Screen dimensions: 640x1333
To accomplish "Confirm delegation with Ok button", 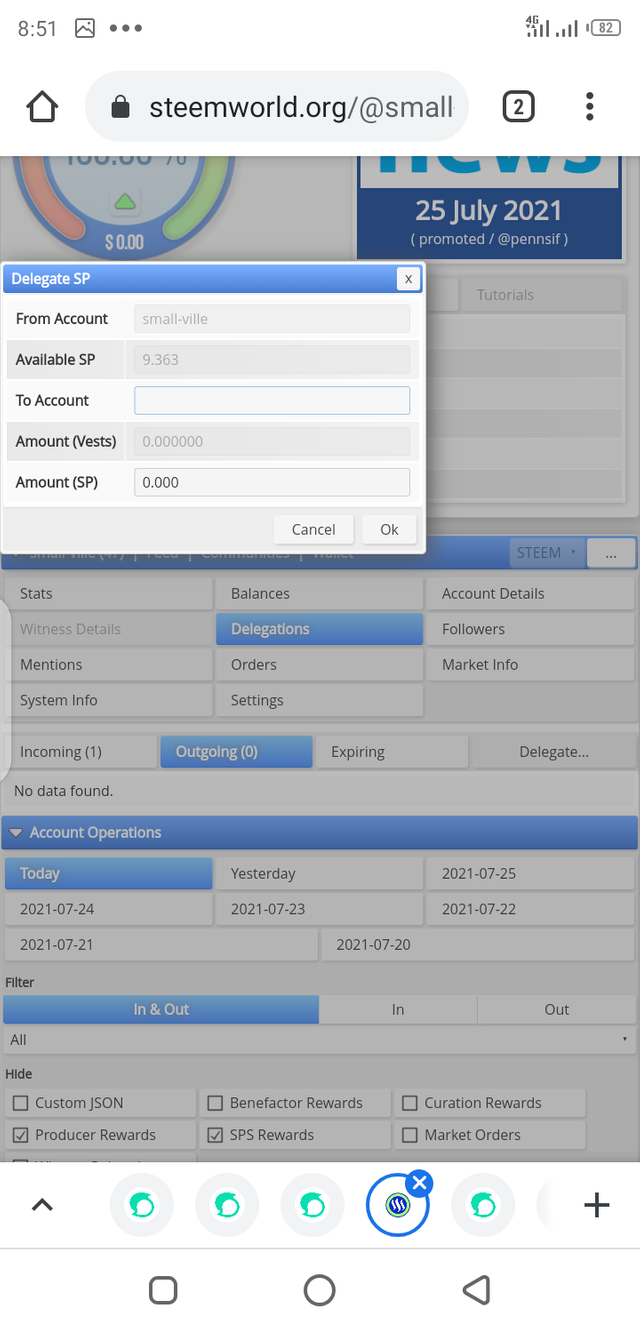I will (389, 529).
